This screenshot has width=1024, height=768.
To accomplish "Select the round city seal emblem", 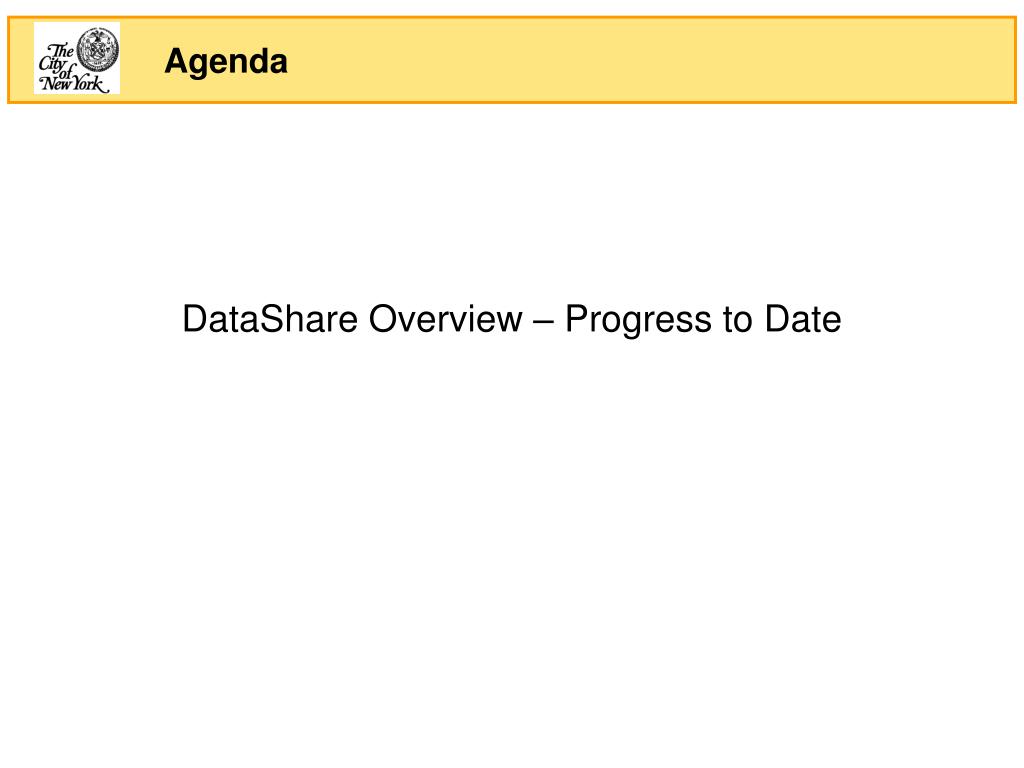I will pyautogui.click(x=98, y=49).
